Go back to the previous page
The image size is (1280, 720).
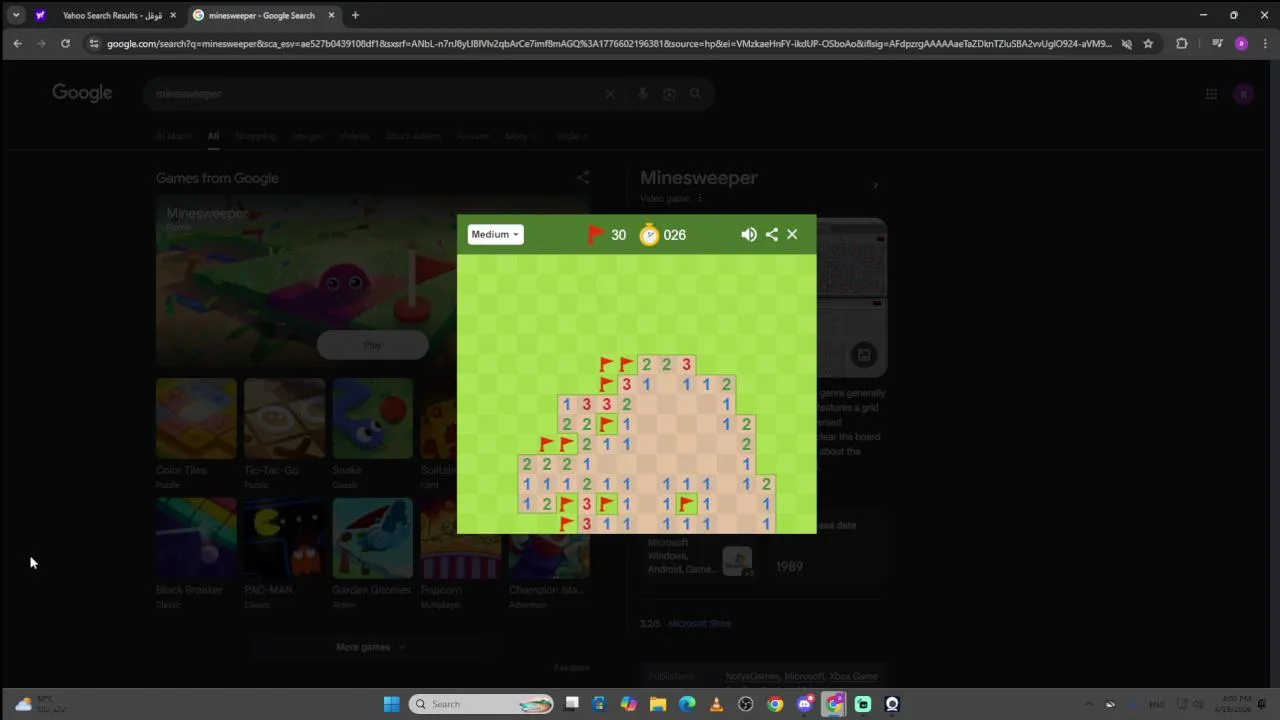pyautogui.click(x=17, y=43)
